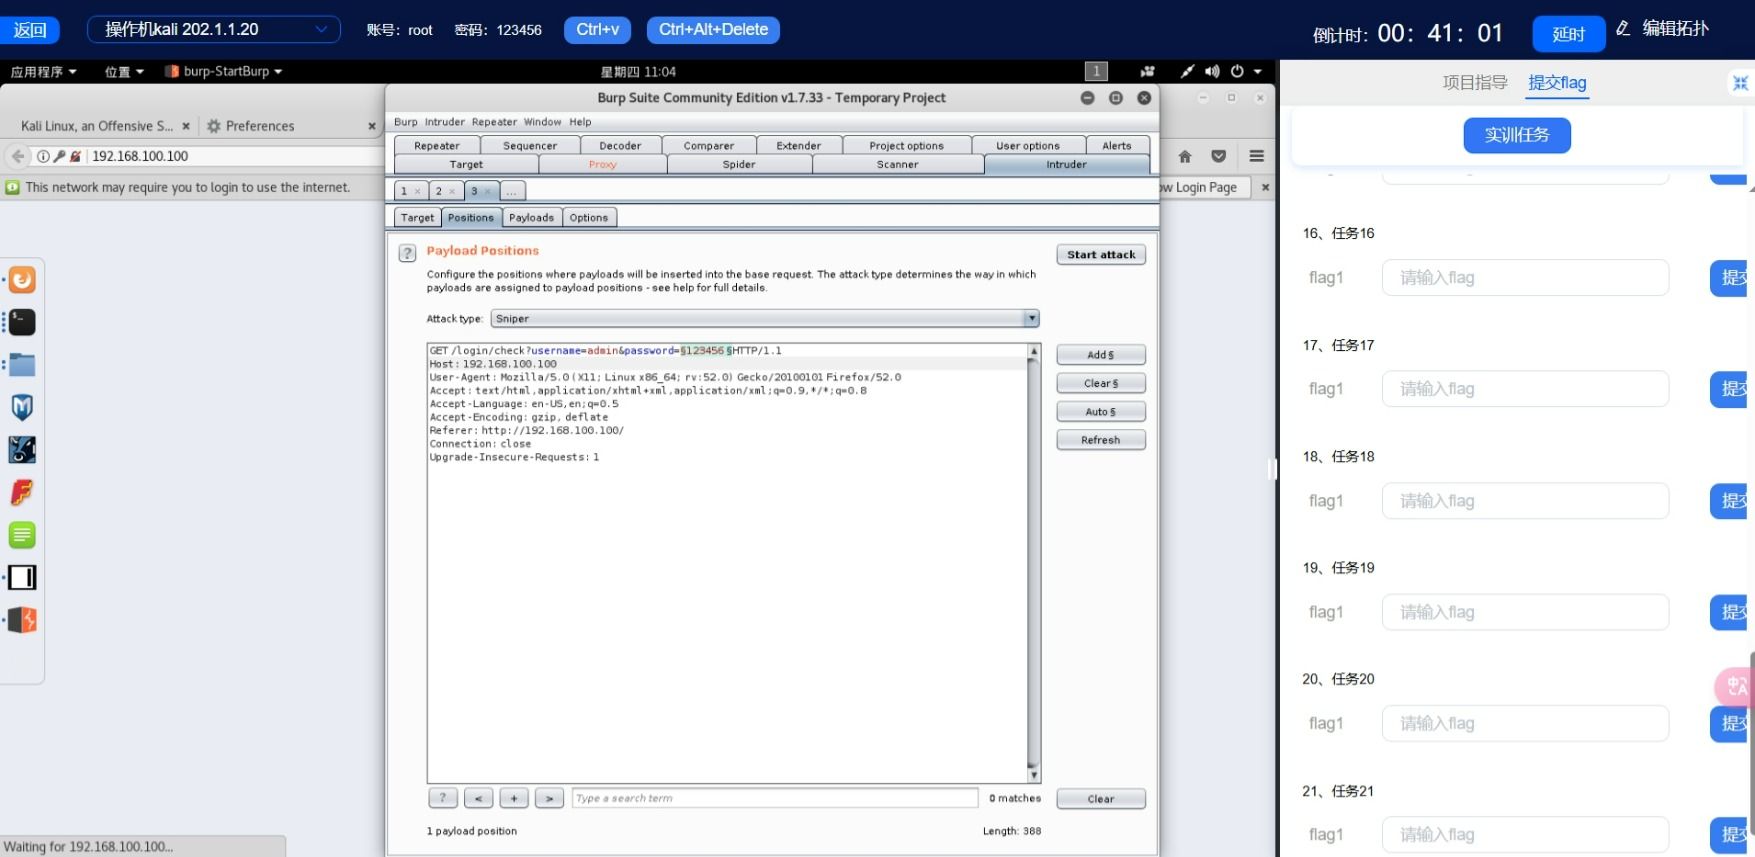Click the Add § button
Image resolution: width=1755 pixels, height=857 pixels.
(1101, 355)
